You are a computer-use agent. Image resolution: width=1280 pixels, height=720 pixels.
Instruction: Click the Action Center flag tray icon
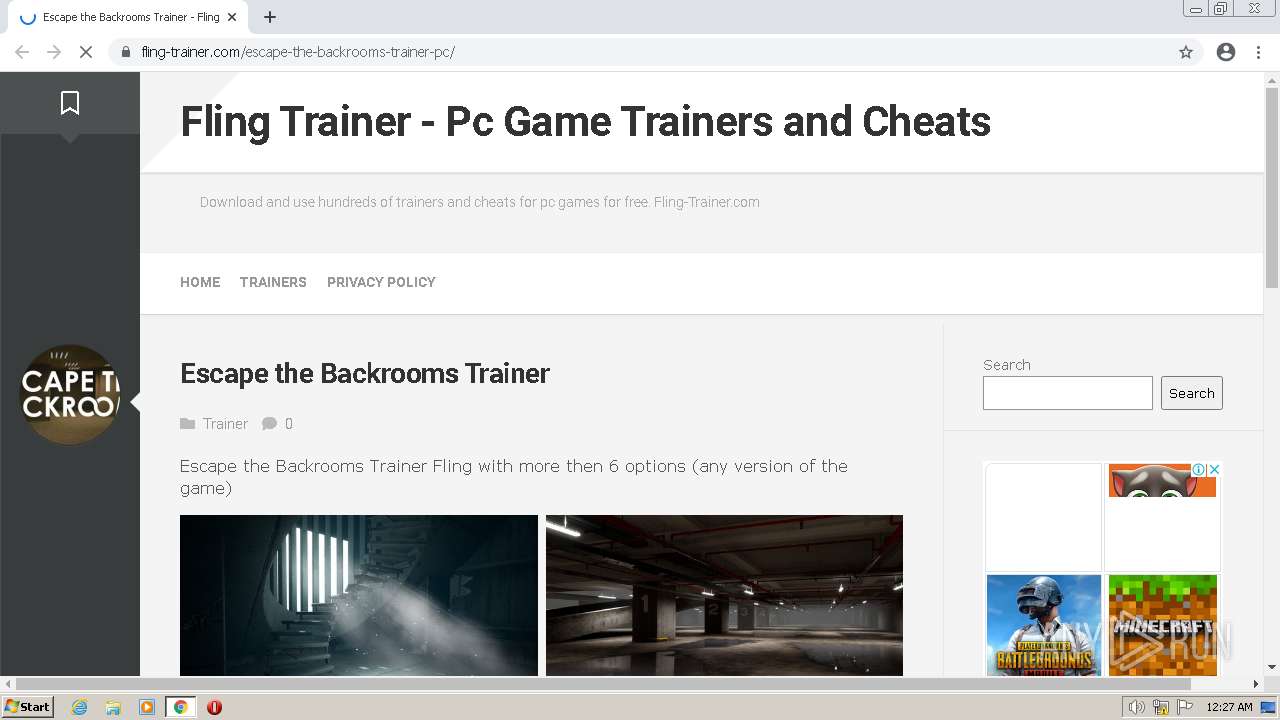pyautogui.click(x=1185, y=707)
